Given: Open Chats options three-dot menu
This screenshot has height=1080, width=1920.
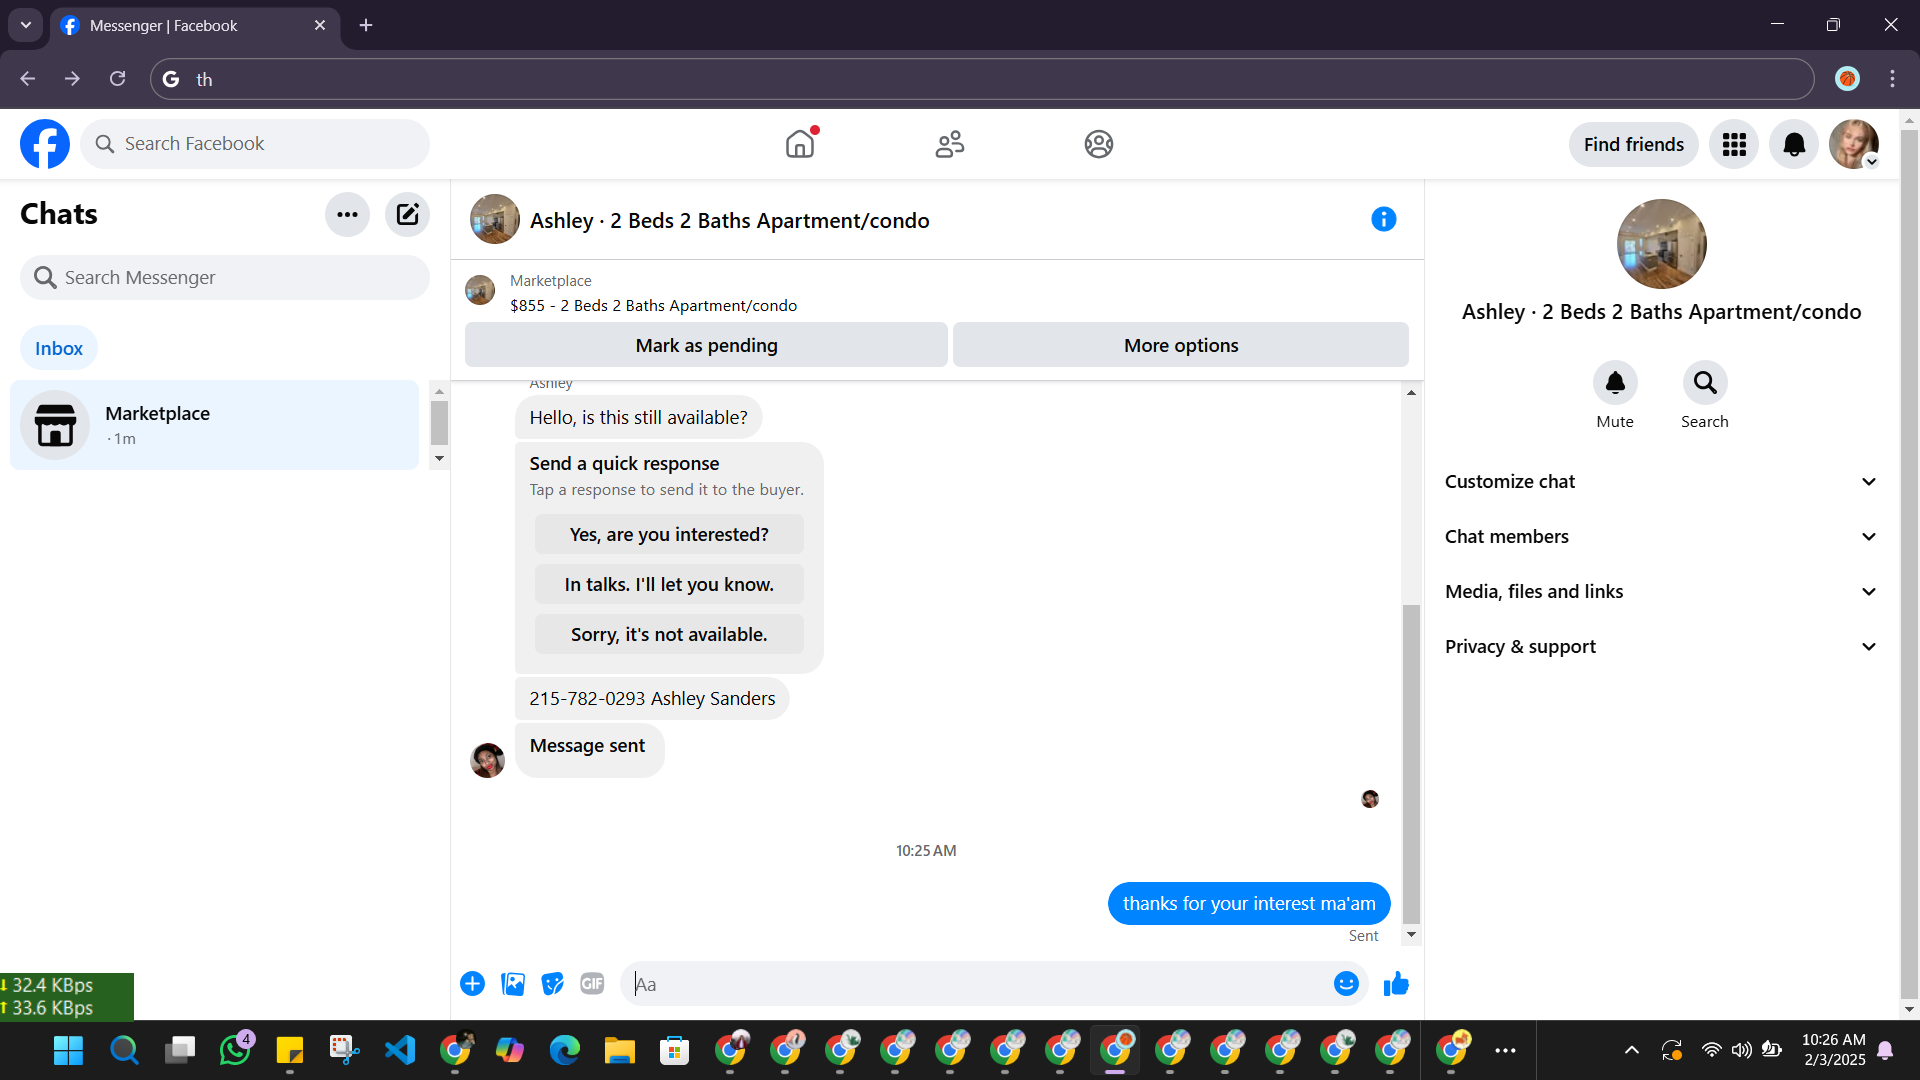Looking at the screenshot, I should (x=347, y=214).
